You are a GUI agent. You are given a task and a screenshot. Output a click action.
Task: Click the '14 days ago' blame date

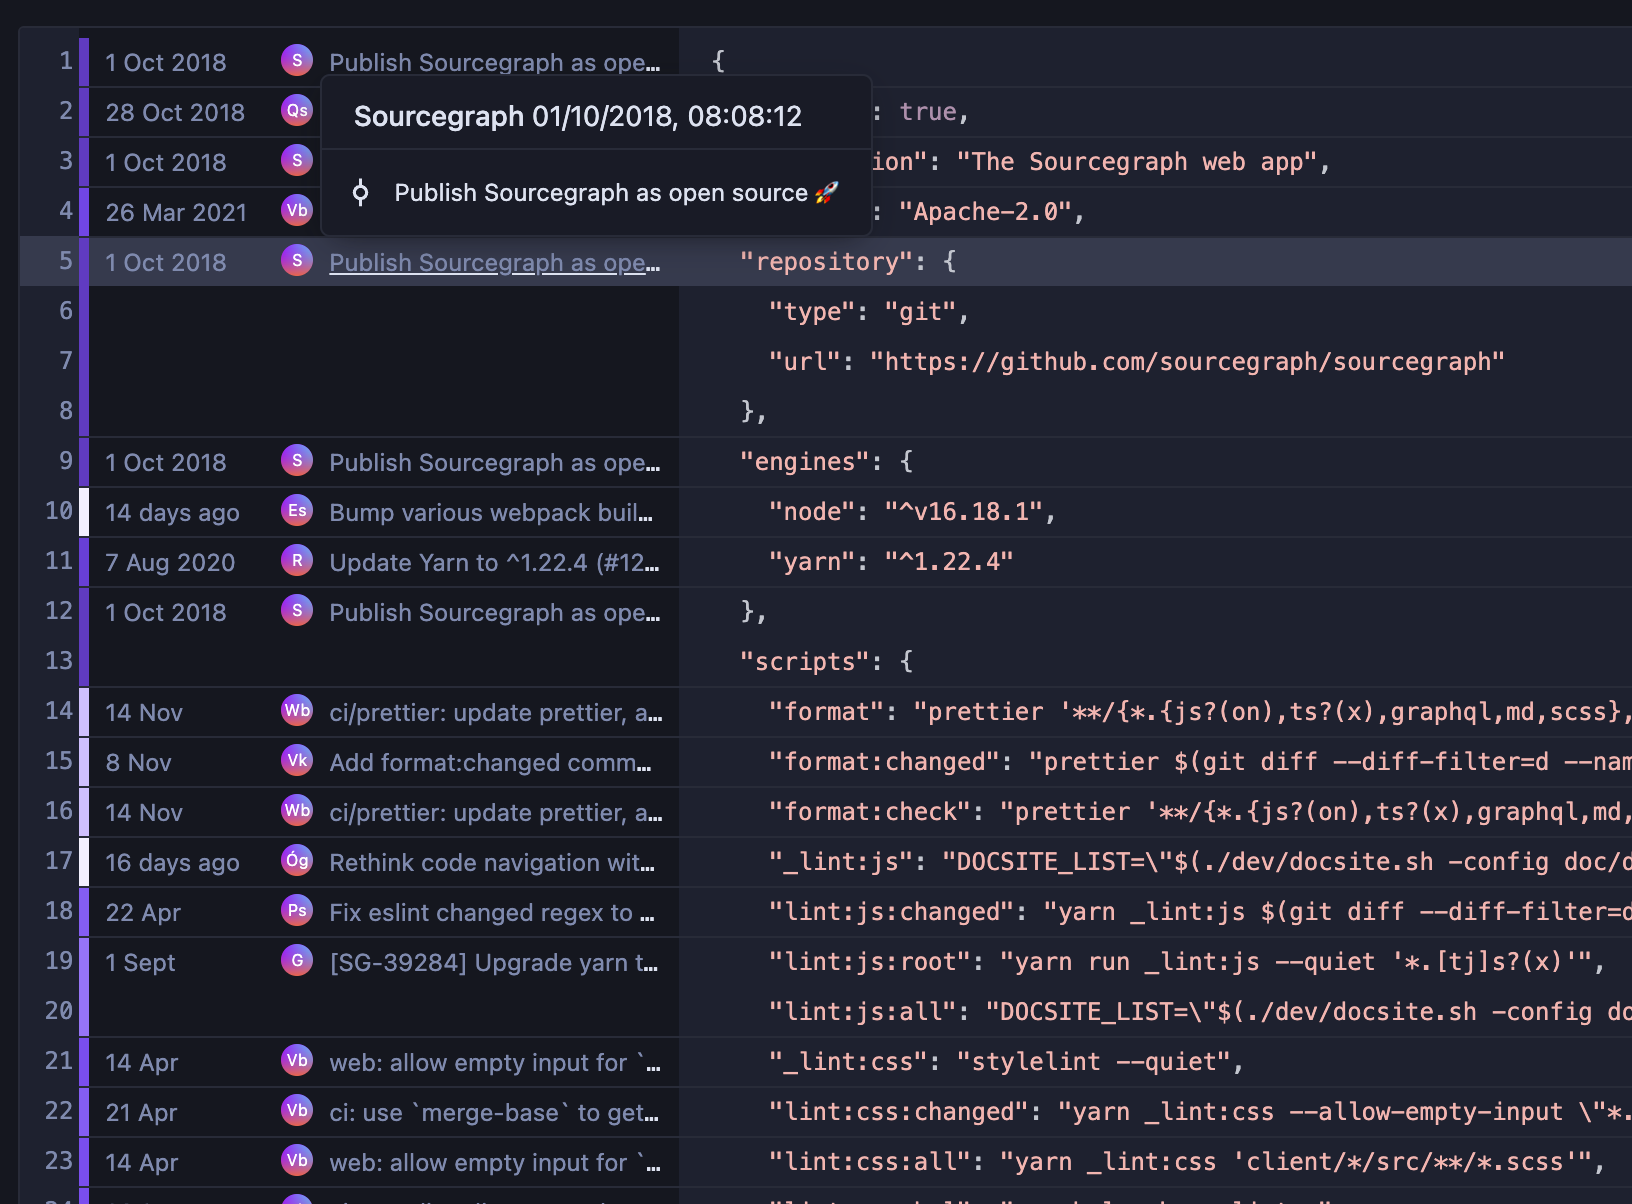click(172, 512)
